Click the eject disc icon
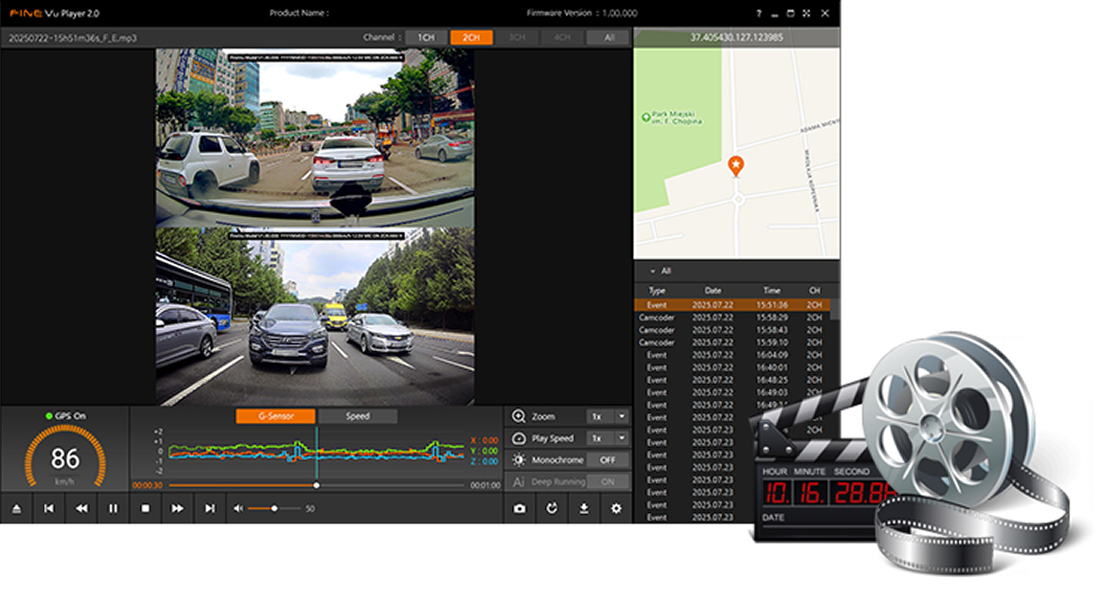Image resolution: width=1100 pixels, height=591 pixels. [18, 508]
